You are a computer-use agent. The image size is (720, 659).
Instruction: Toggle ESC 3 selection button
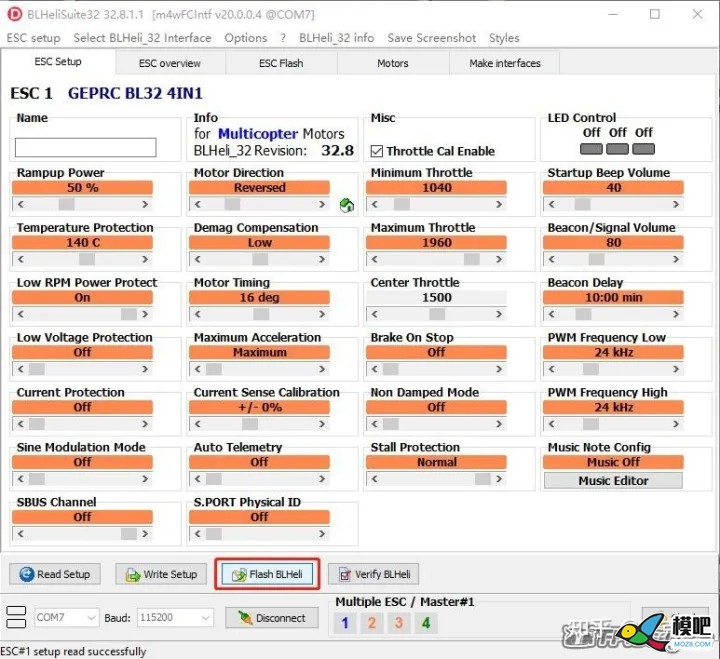[399, 623]
